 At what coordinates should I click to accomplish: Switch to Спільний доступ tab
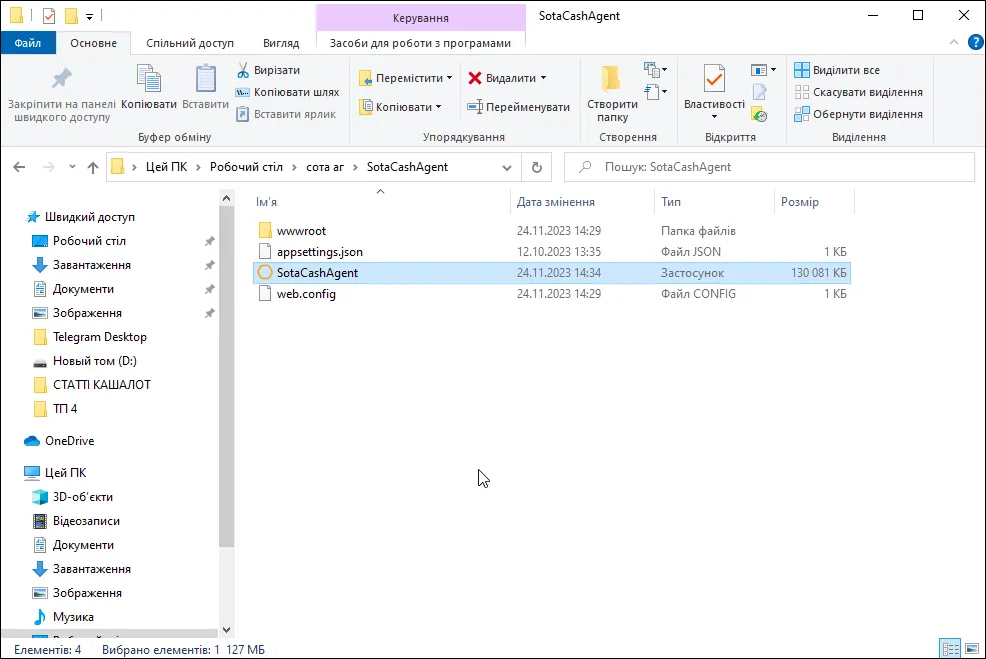(190, 43)
